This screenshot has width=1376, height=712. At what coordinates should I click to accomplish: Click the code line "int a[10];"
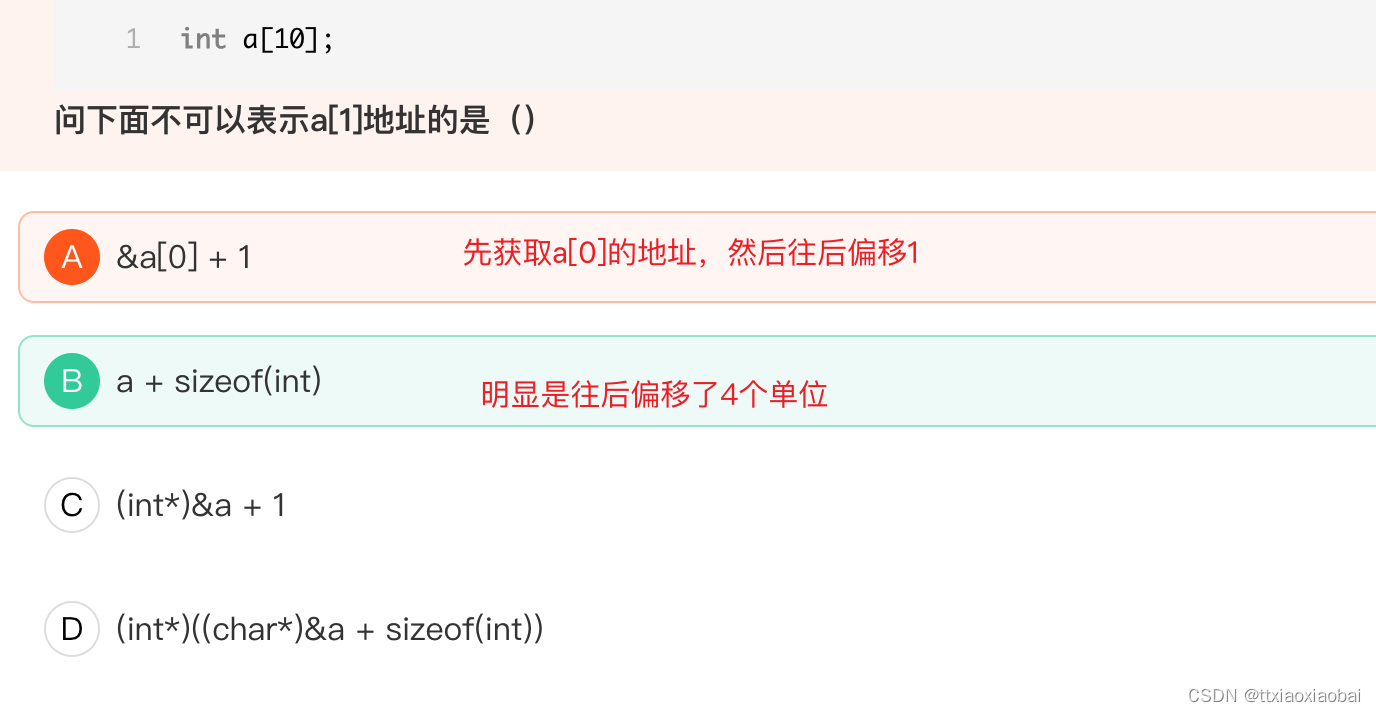coord(255,38)
